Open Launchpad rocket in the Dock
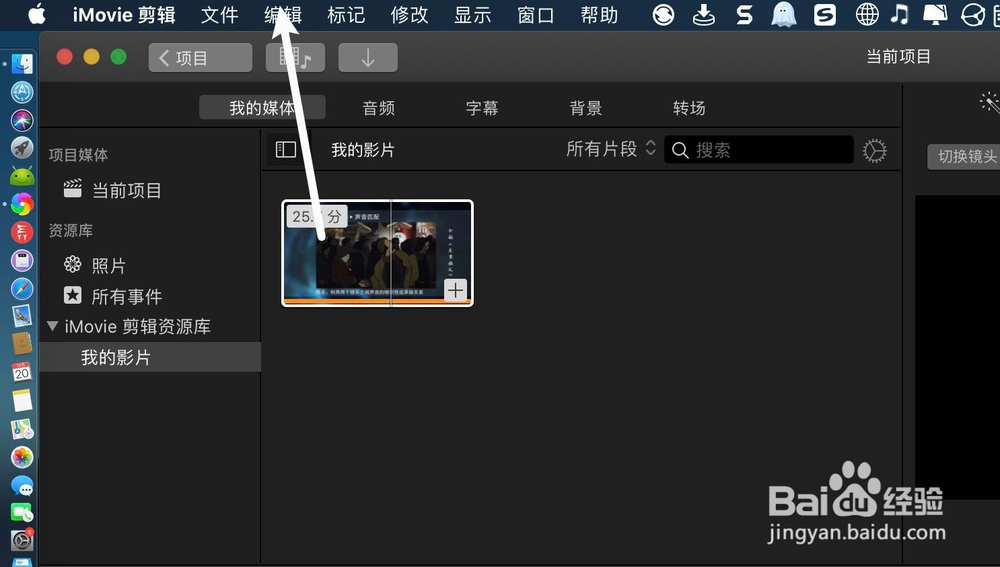The image size is (1000, 567). point(22,148)
